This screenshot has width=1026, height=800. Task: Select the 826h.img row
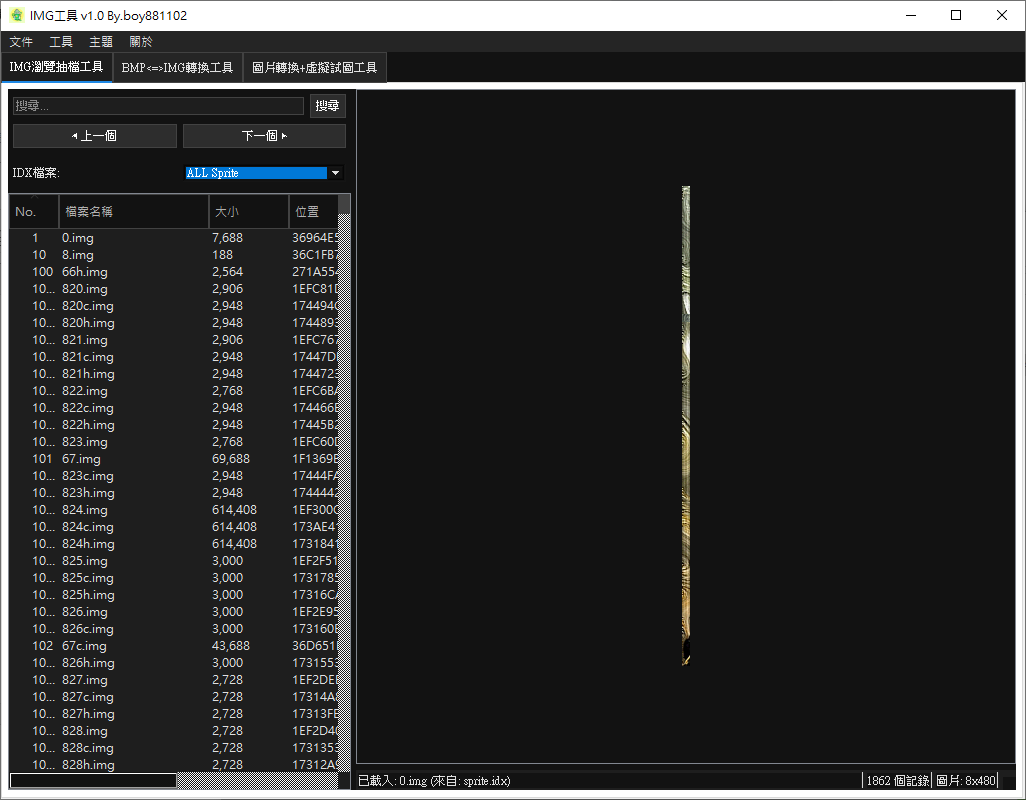pyautogui.click(x=175, y=663)
